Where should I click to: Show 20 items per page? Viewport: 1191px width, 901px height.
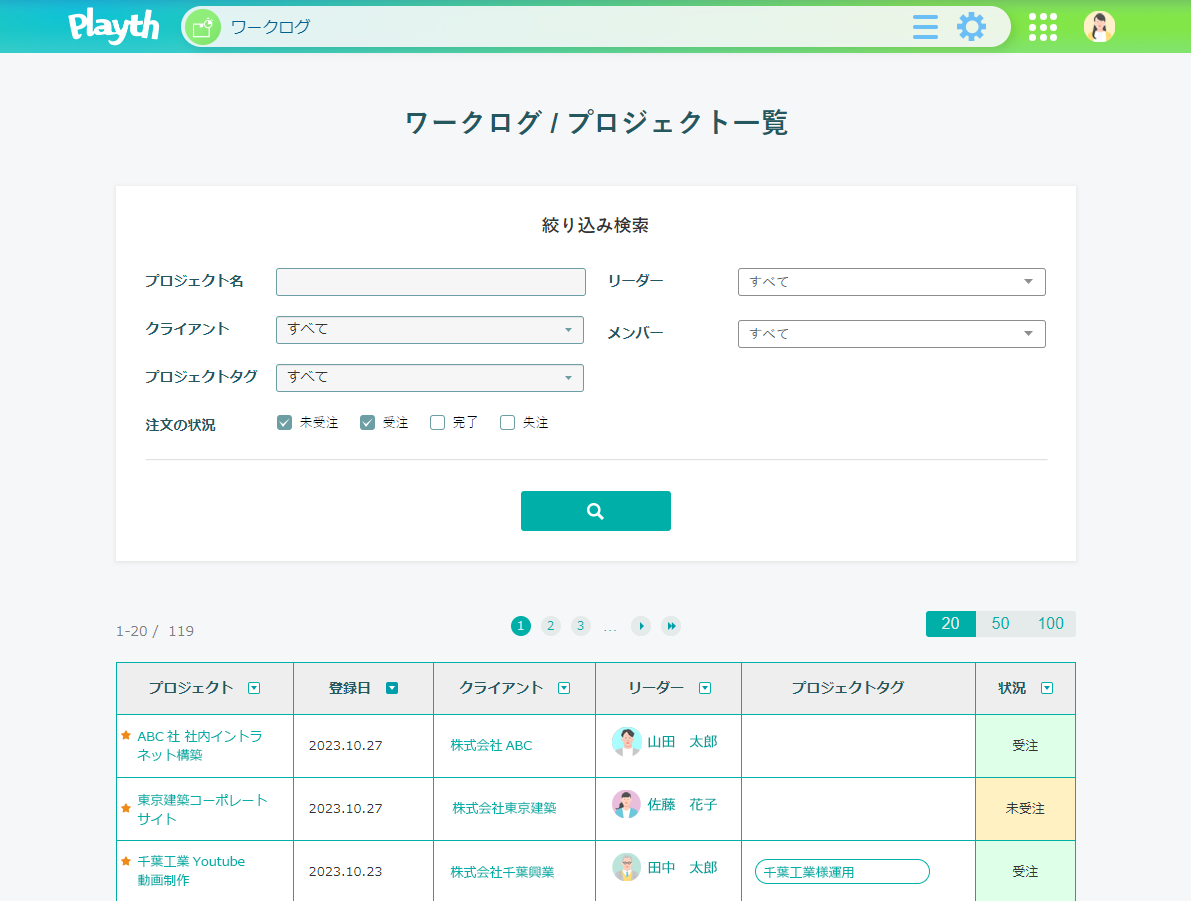coord(950,624)
